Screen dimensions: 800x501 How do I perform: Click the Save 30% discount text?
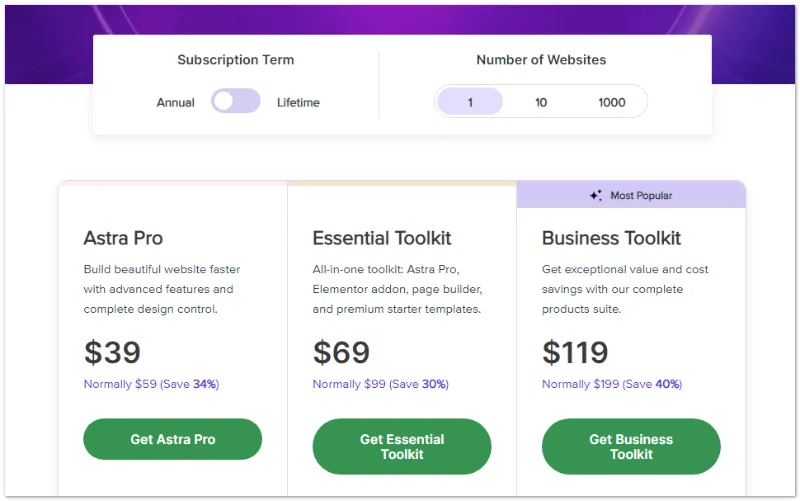tap(422, 384)
